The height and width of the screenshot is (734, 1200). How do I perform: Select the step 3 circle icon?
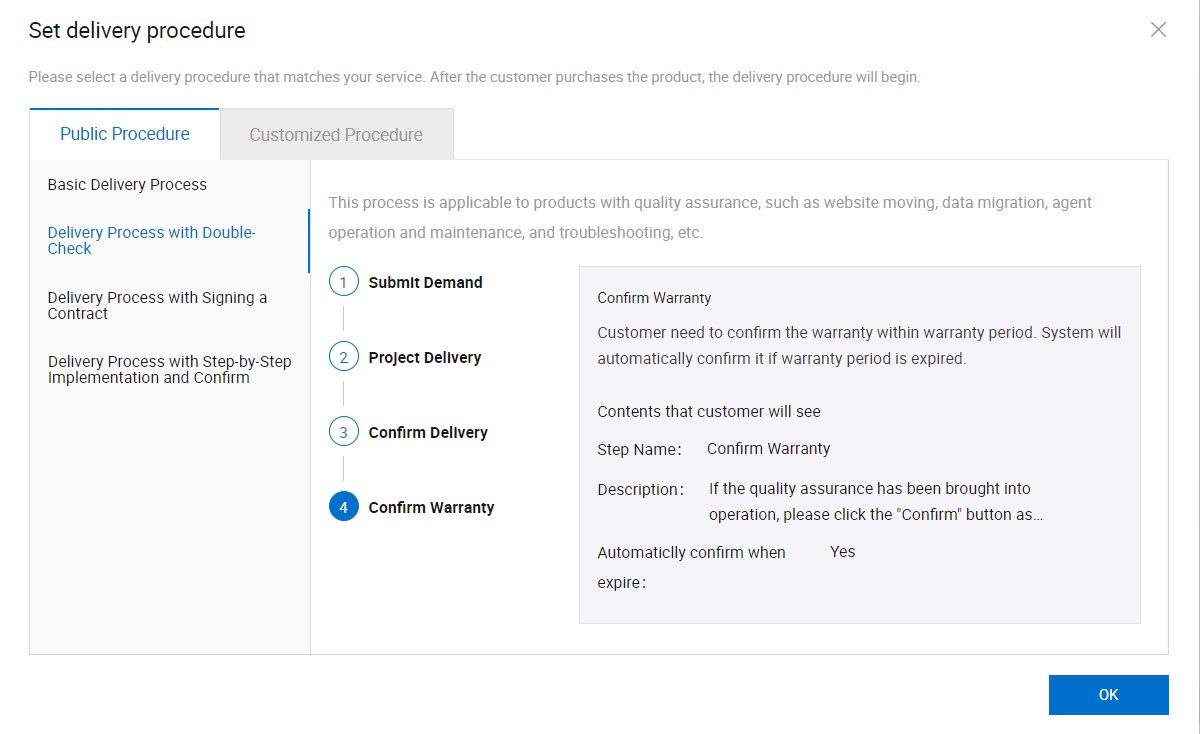click(x=343, y=433)
